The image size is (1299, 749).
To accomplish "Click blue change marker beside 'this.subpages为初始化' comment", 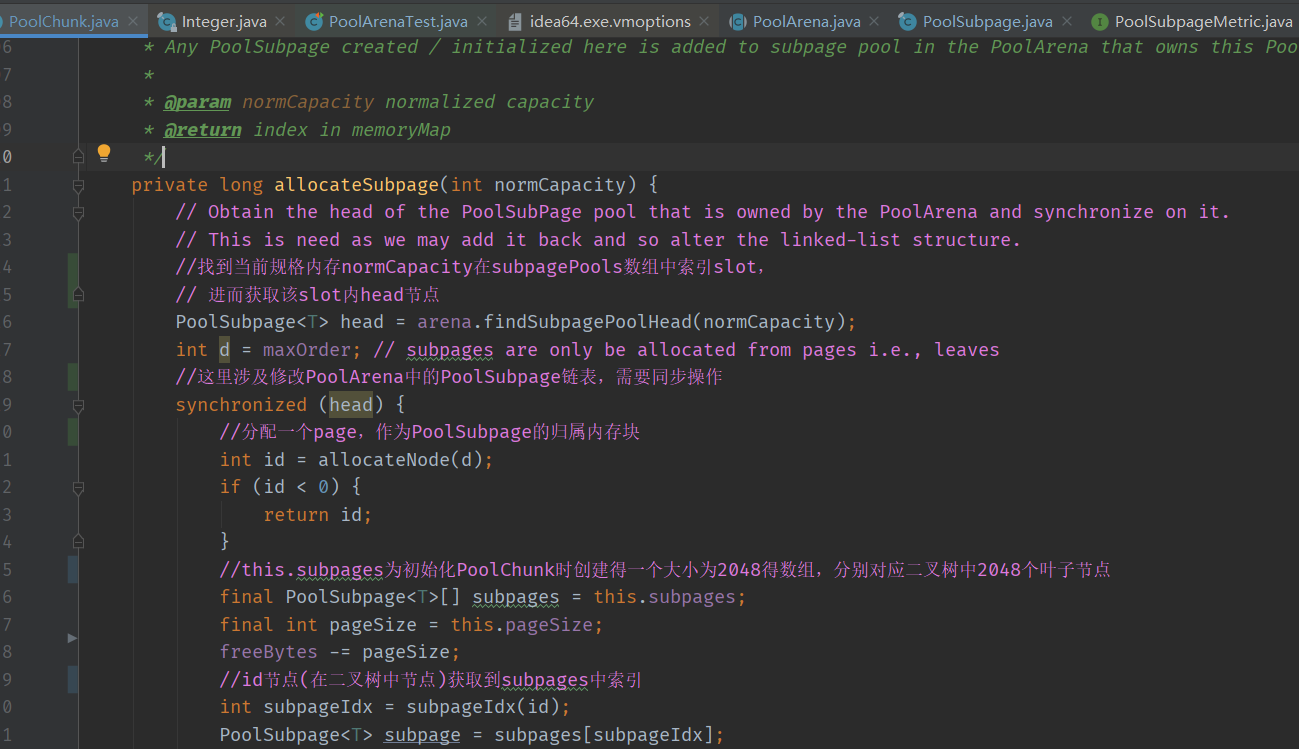I will point(73,570).
